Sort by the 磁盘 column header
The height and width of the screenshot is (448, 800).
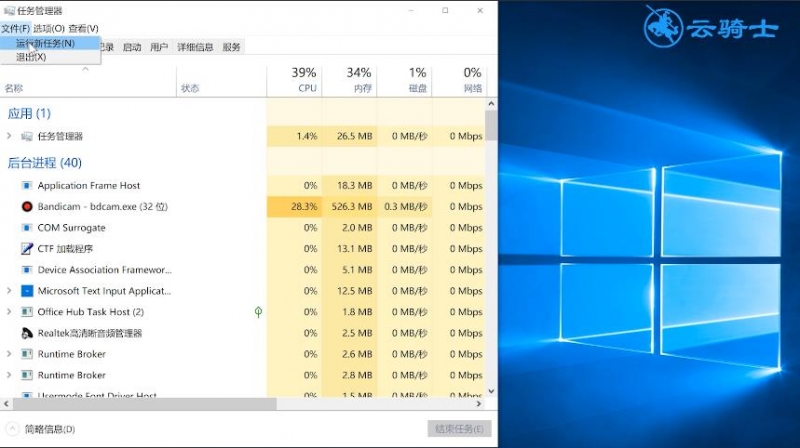click(x=405, y=81)
